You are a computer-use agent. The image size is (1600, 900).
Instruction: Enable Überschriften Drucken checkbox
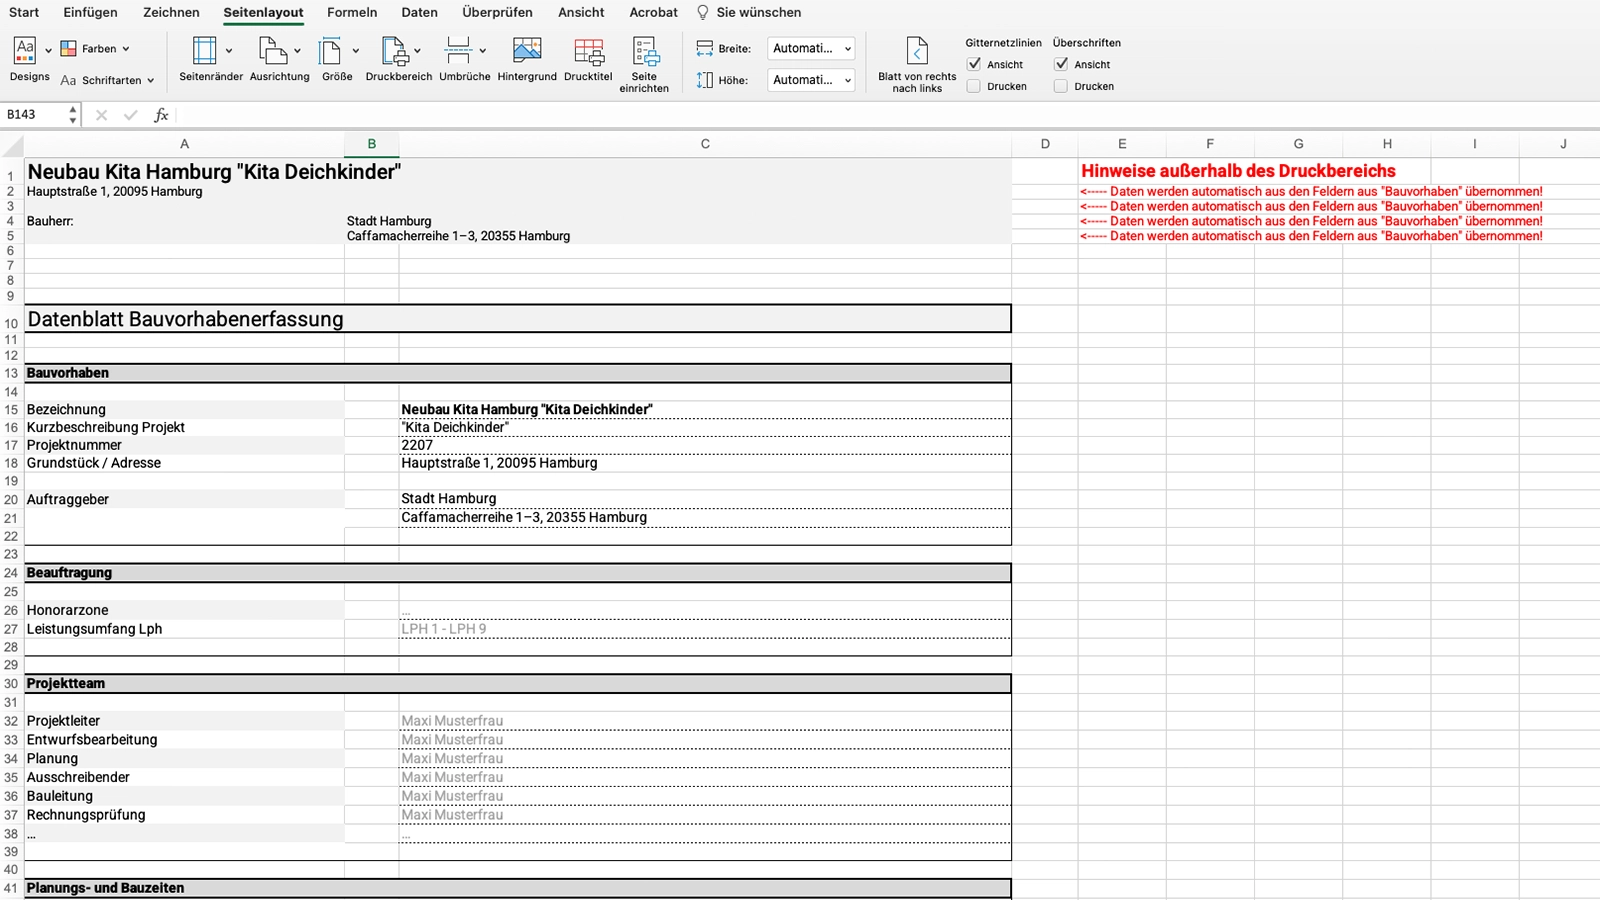tap(1061, 86)
